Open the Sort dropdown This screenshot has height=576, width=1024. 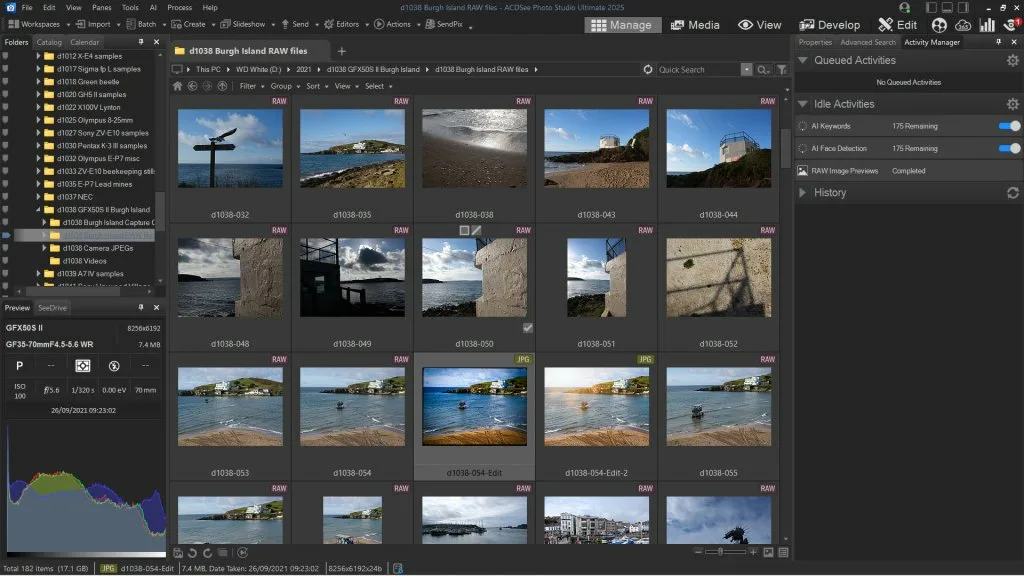coord(316,86)
